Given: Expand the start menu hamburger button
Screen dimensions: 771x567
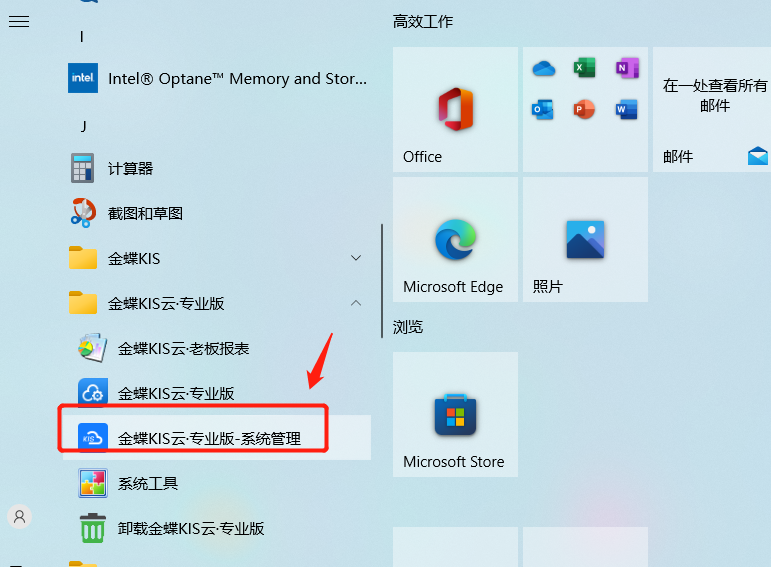Looking at the screenshot, I should click(19, 22).
